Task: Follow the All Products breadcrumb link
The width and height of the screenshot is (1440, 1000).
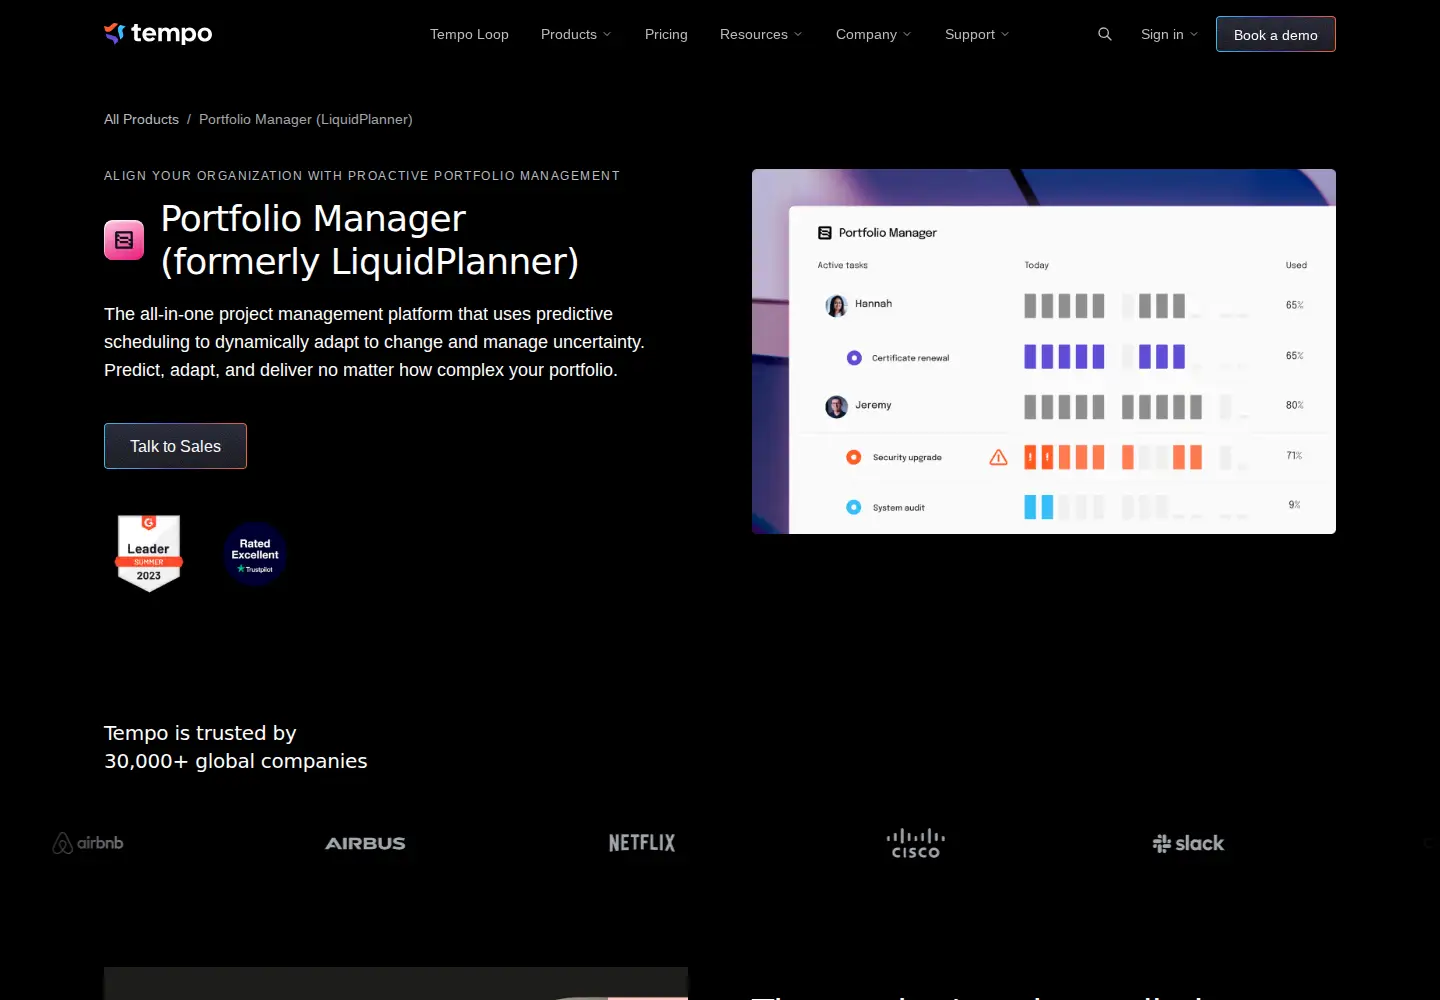Action: click(x=141, y=119)
